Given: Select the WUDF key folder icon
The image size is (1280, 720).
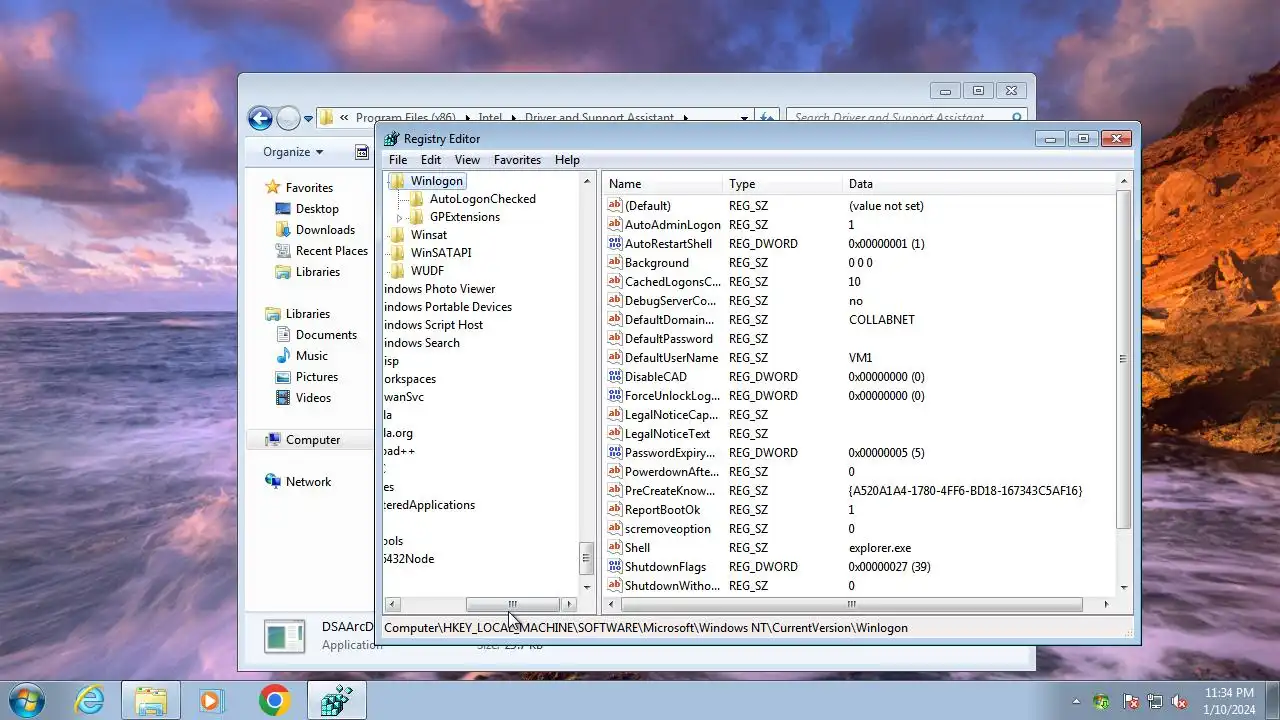Looking at the screenshot, I should tap(397, 271).
